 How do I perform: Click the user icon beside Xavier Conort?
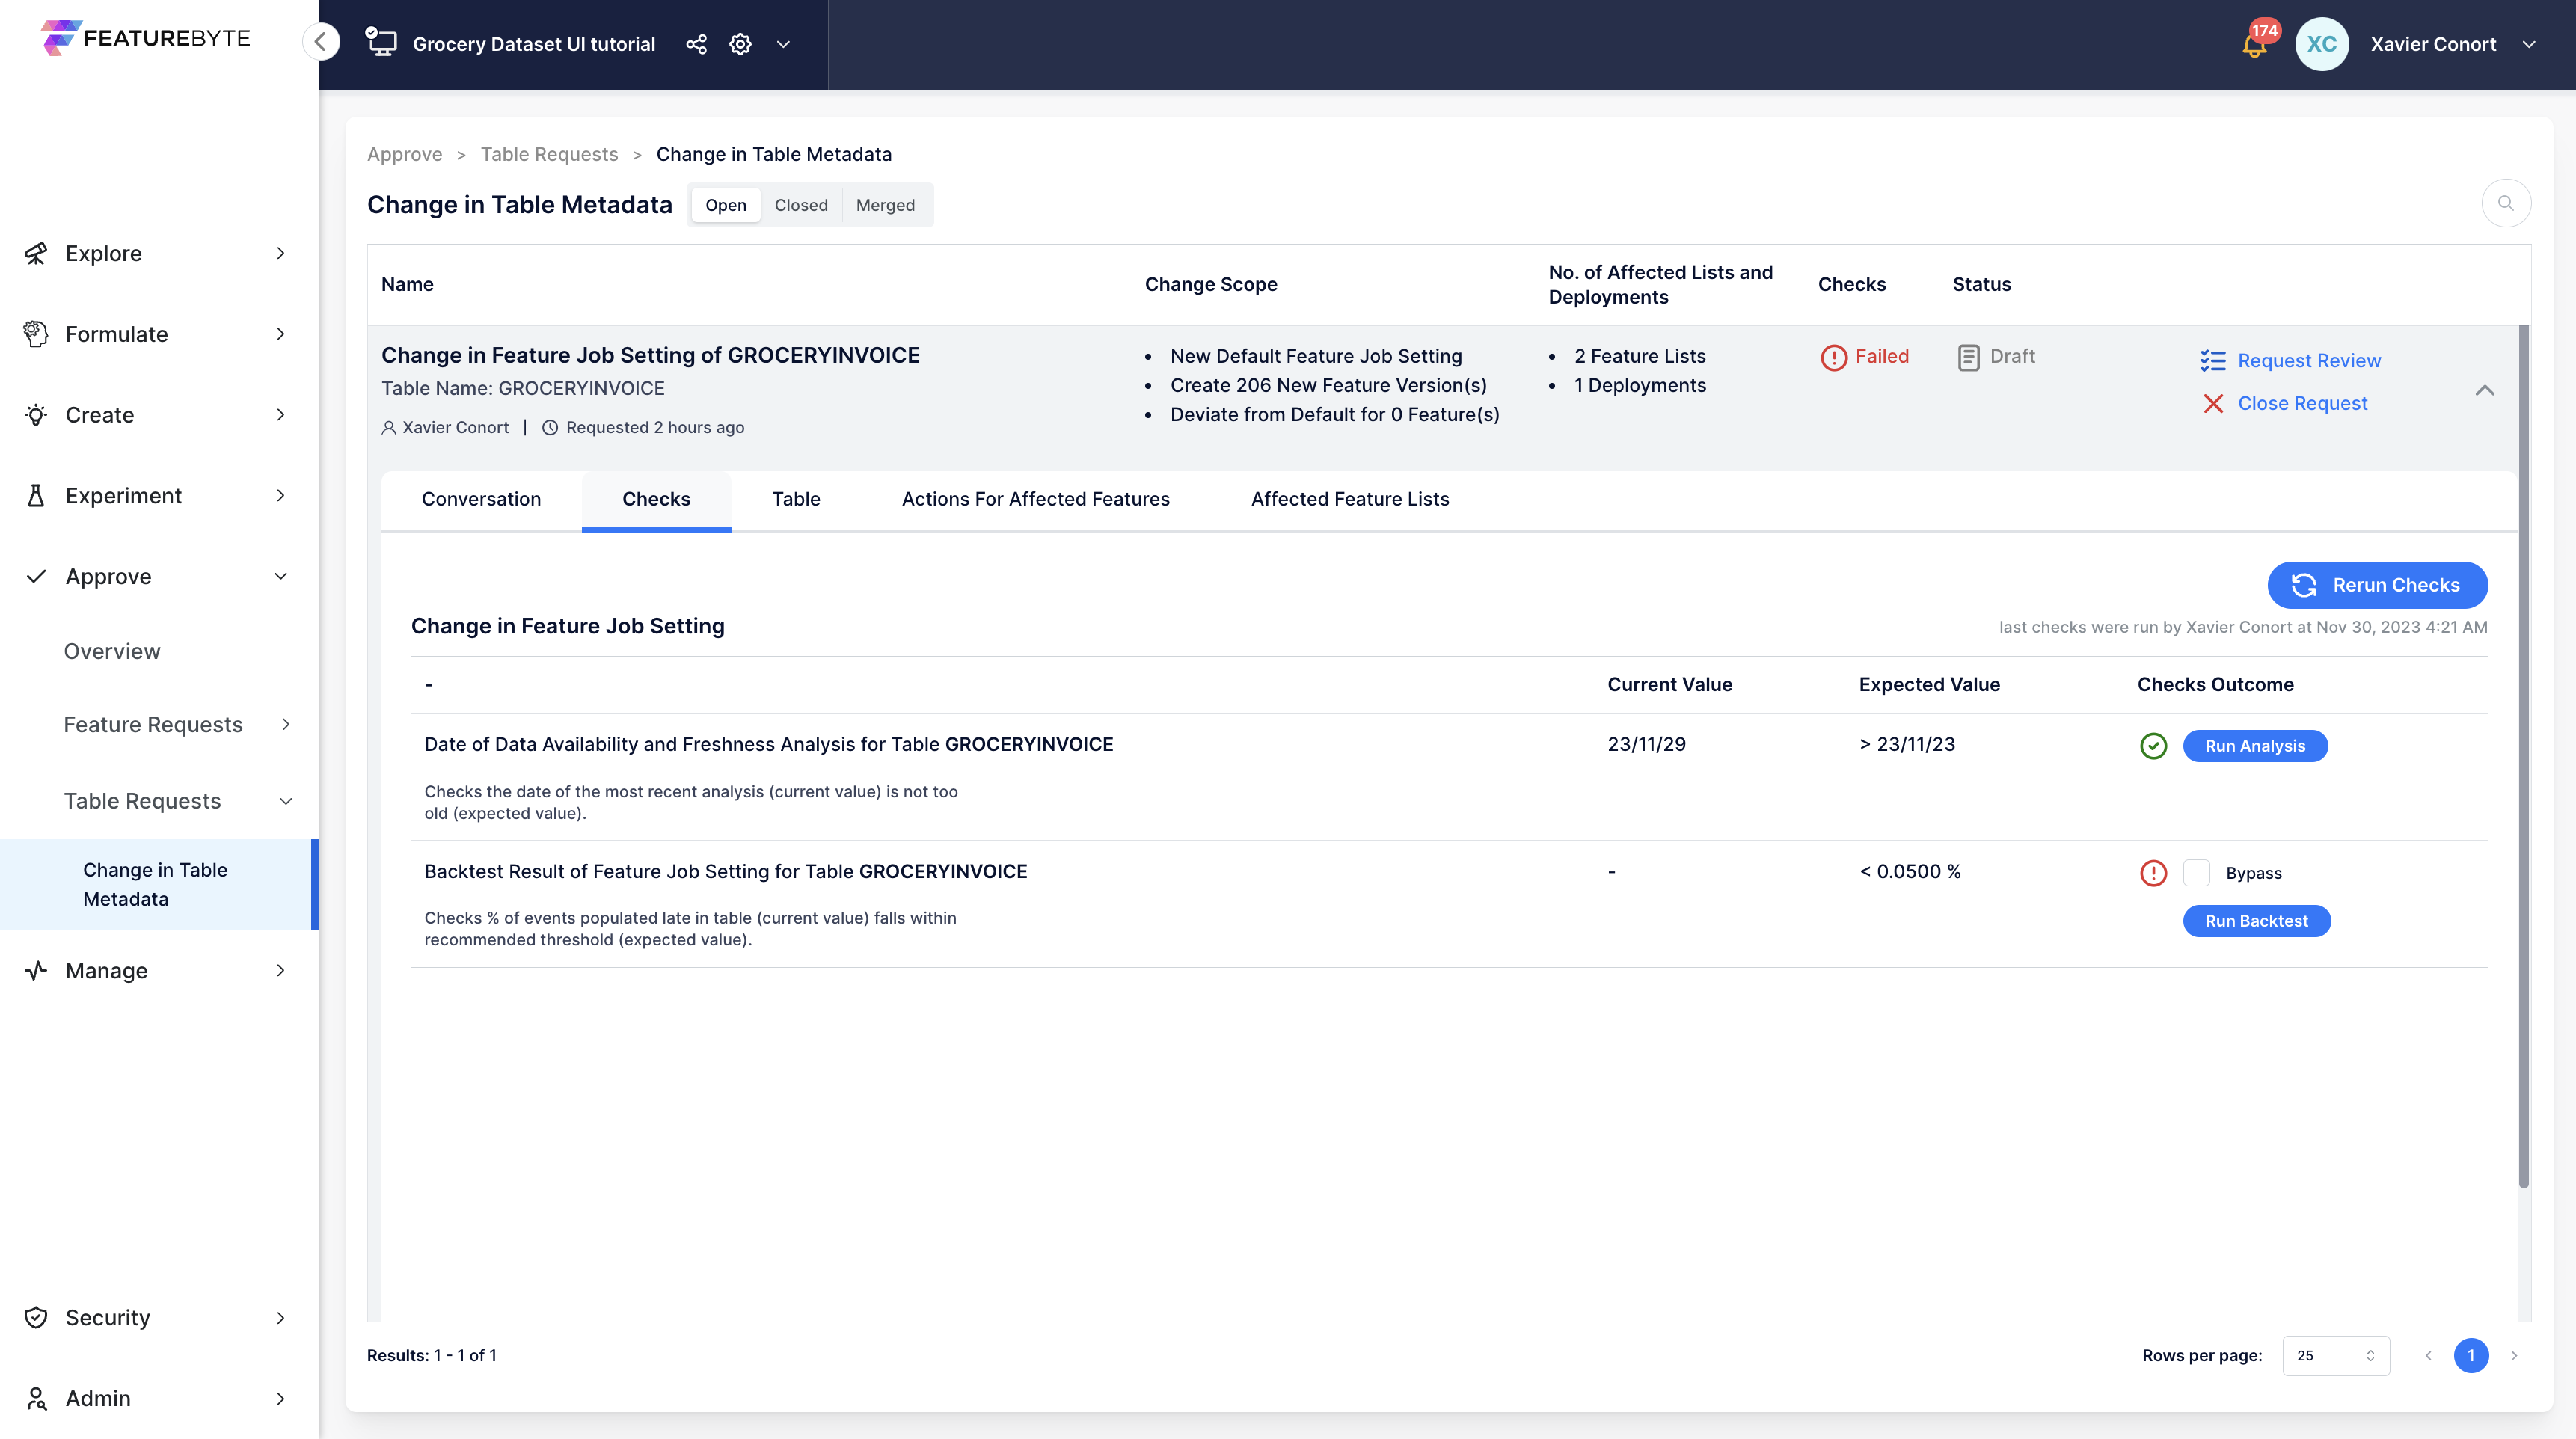(389, 428)
